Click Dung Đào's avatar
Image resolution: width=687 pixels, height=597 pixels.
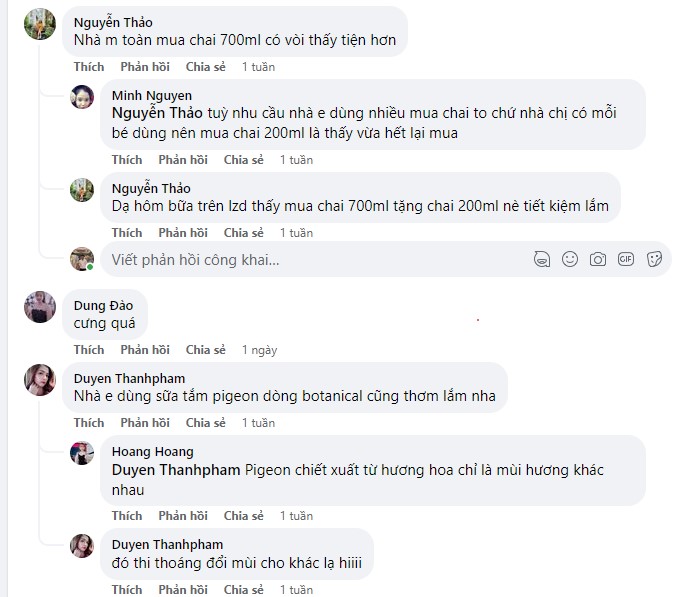coord(40,305)
